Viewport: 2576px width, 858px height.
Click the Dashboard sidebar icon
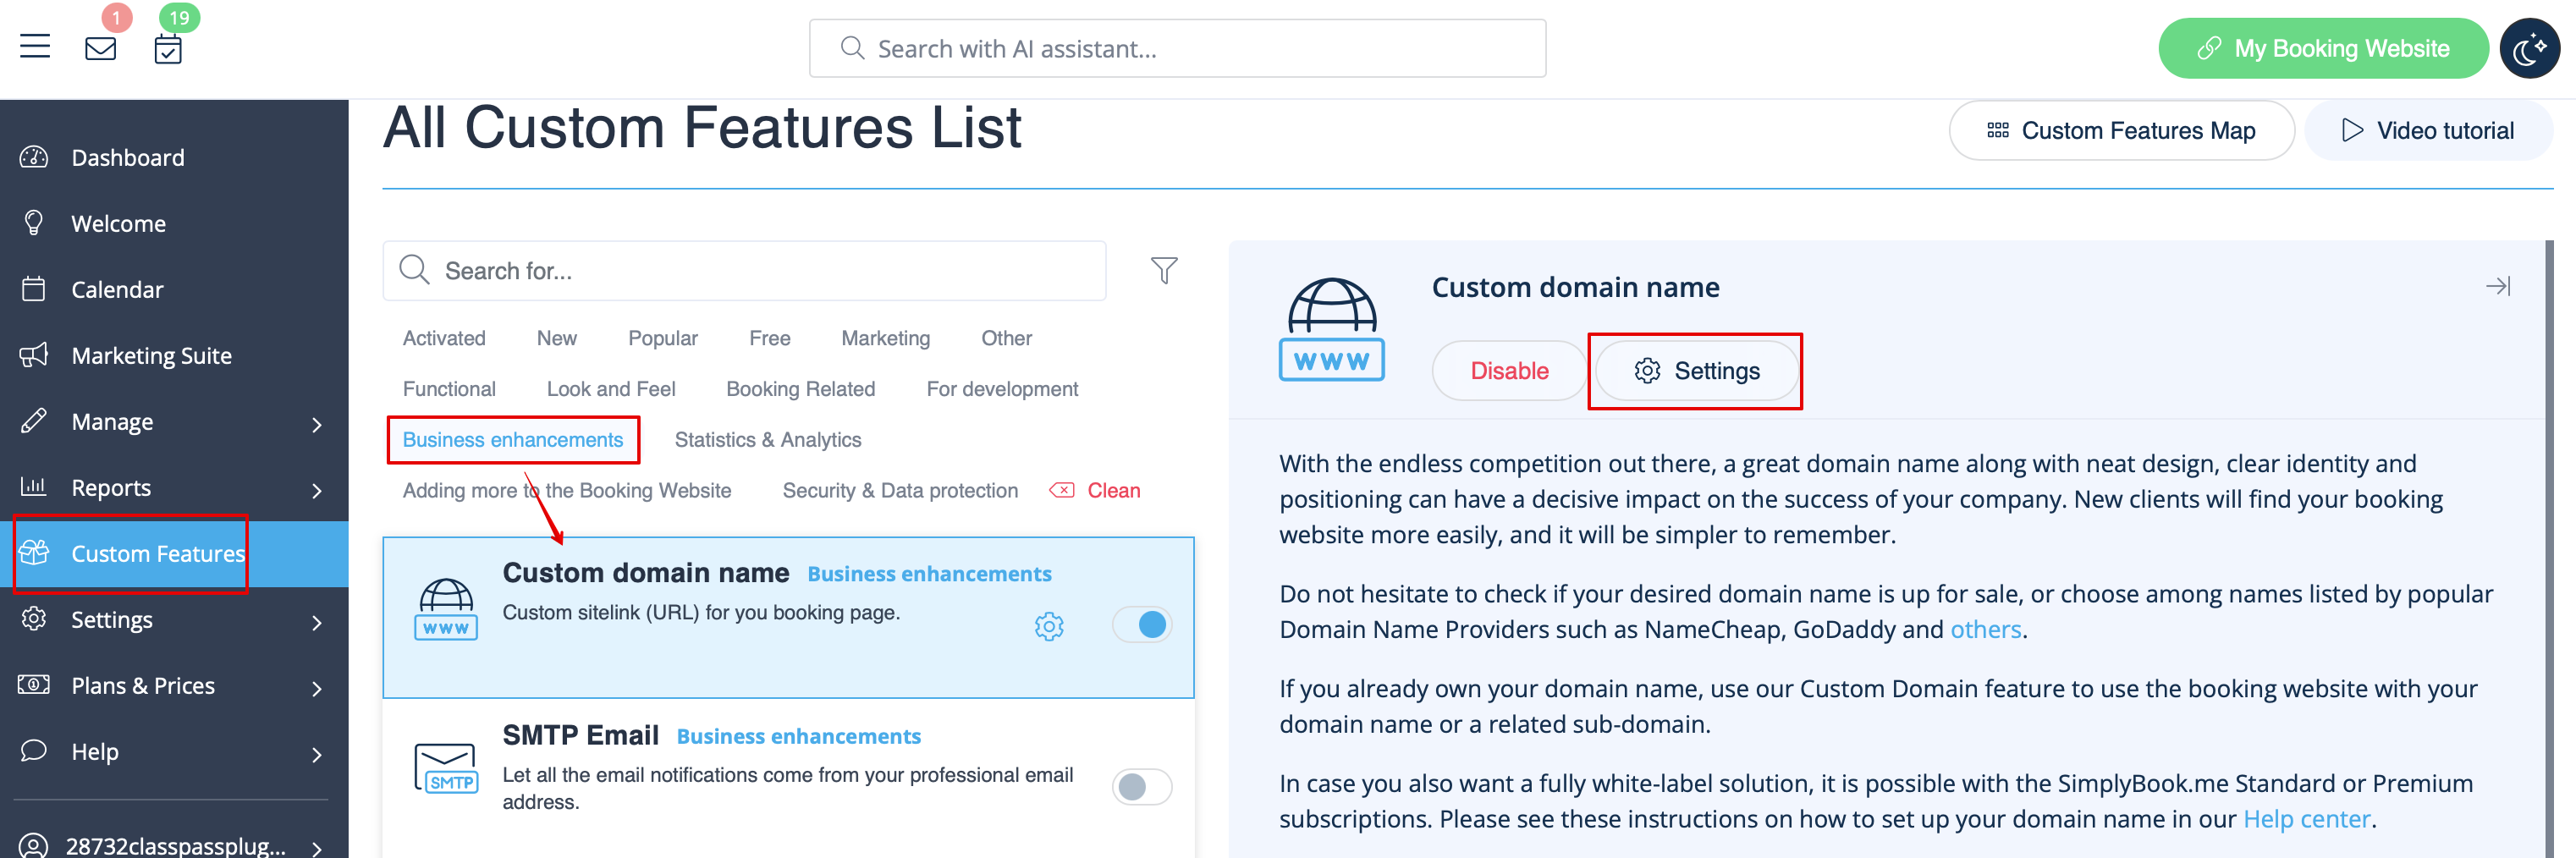(x=34, y=157)
